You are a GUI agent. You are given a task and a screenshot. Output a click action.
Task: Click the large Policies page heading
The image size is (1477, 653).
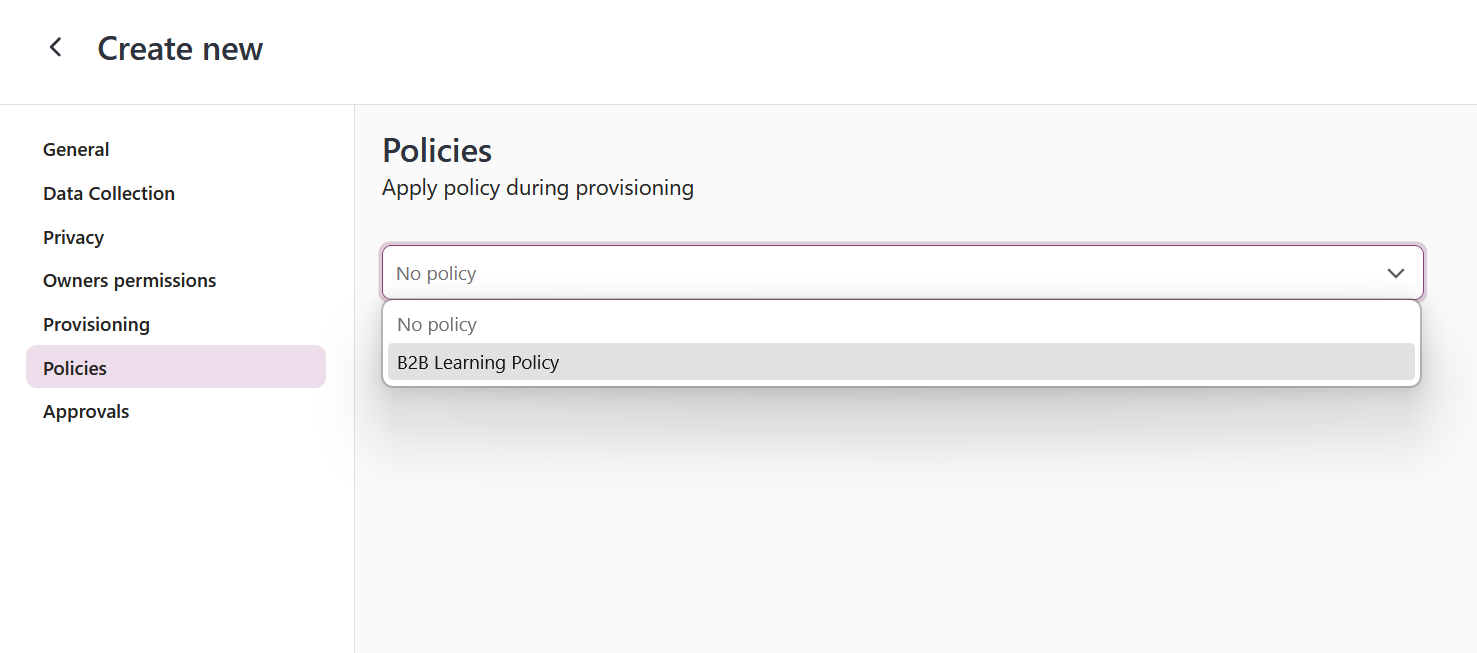tap(437, 150)
